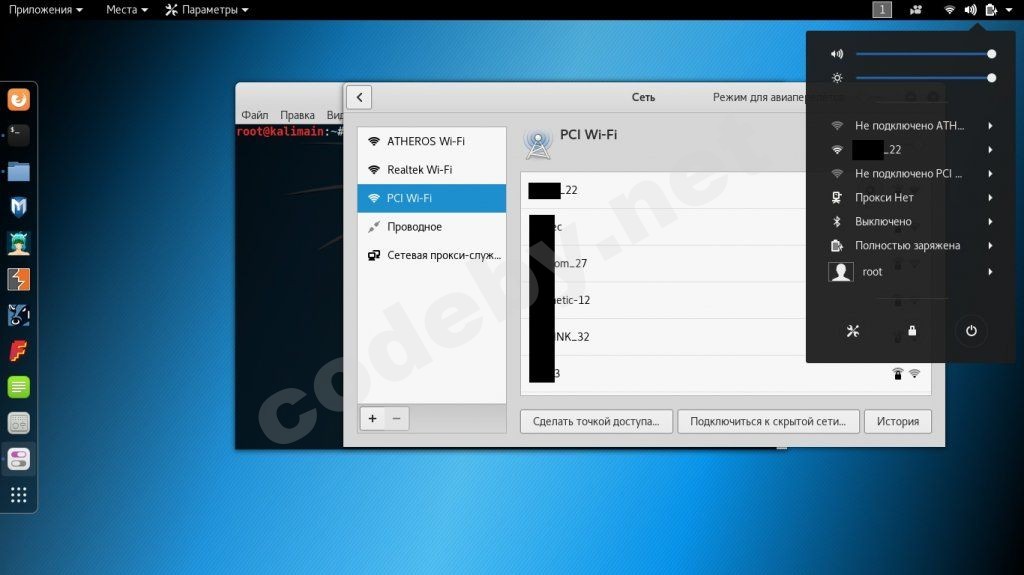Open the Files folder dock icon

point(18,171)
